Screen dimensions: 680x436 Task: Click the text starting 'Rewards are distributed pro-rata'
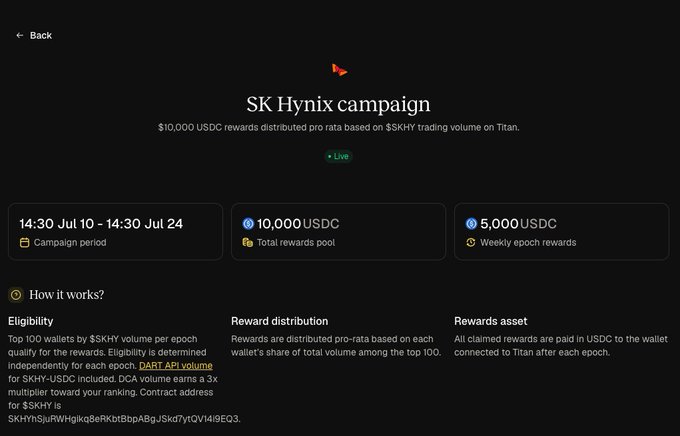tap(336, 346)
